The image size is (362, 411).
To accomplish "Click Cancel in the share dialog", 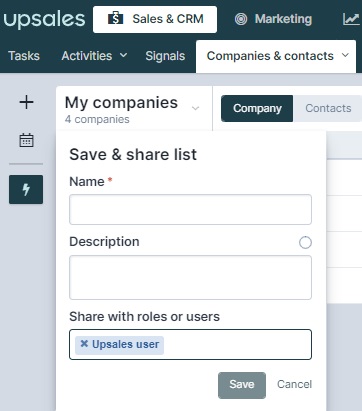I will tap(294, 384).
